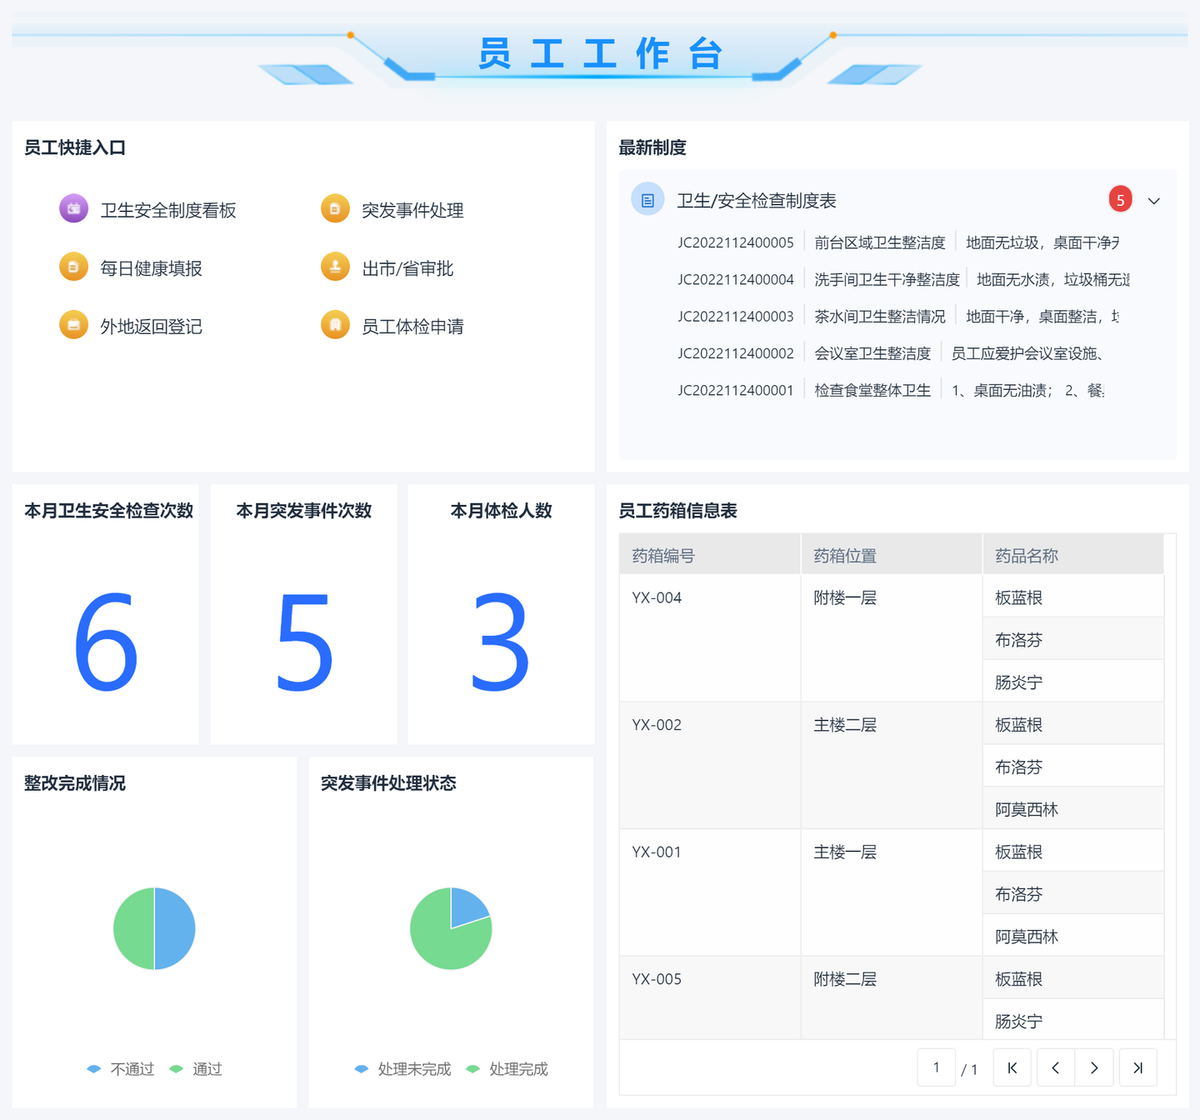Collapse the 卫生/安全检查制度表 chevron
The image size is (1200, 1120).
coord(1154,201)
